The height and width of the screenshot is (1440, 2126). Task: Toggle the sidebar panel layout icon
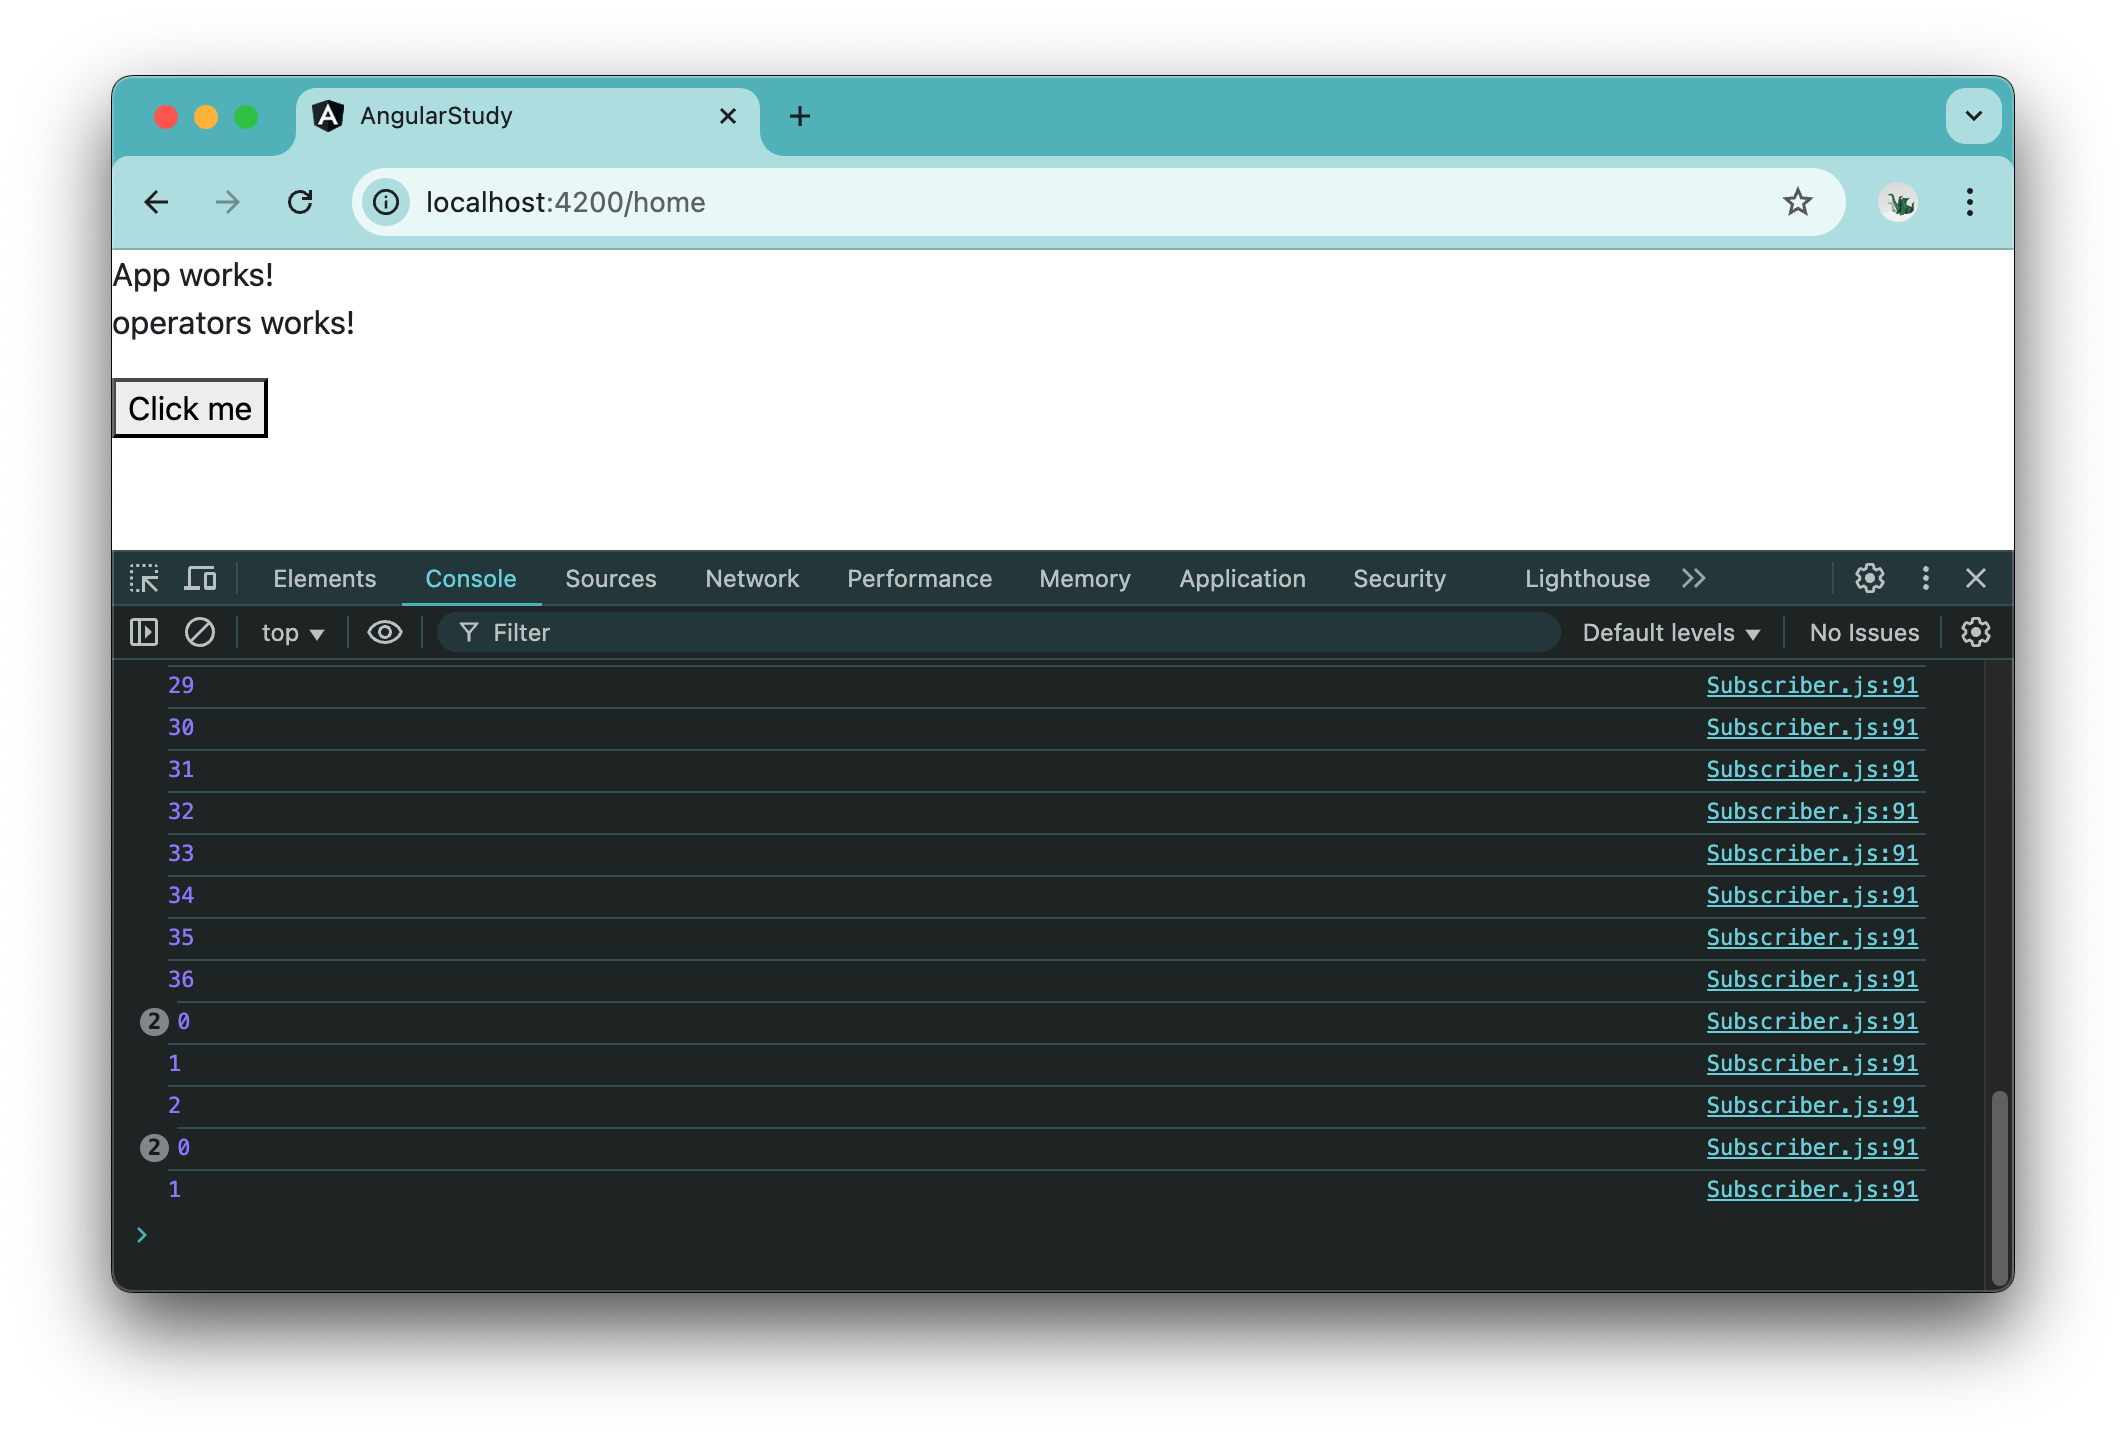pyautogui.click(x=145, y=632)
